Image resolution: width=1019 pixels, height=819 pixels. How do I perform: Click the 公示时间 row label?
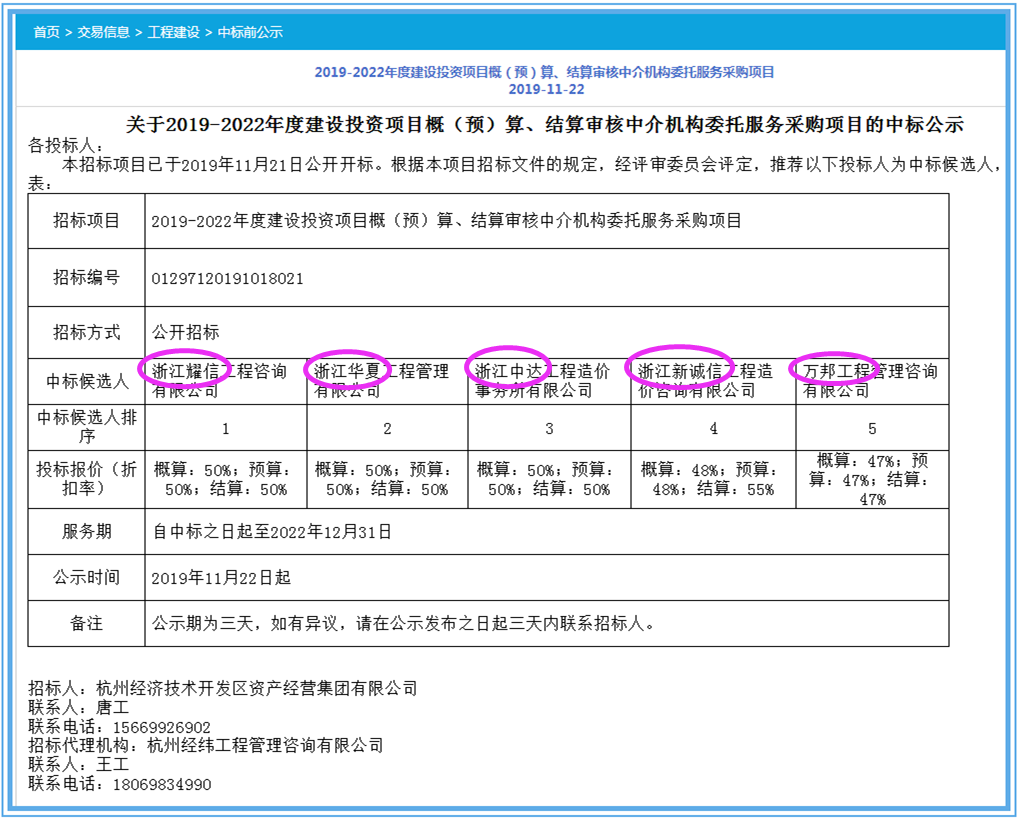(x=86, y=577)
